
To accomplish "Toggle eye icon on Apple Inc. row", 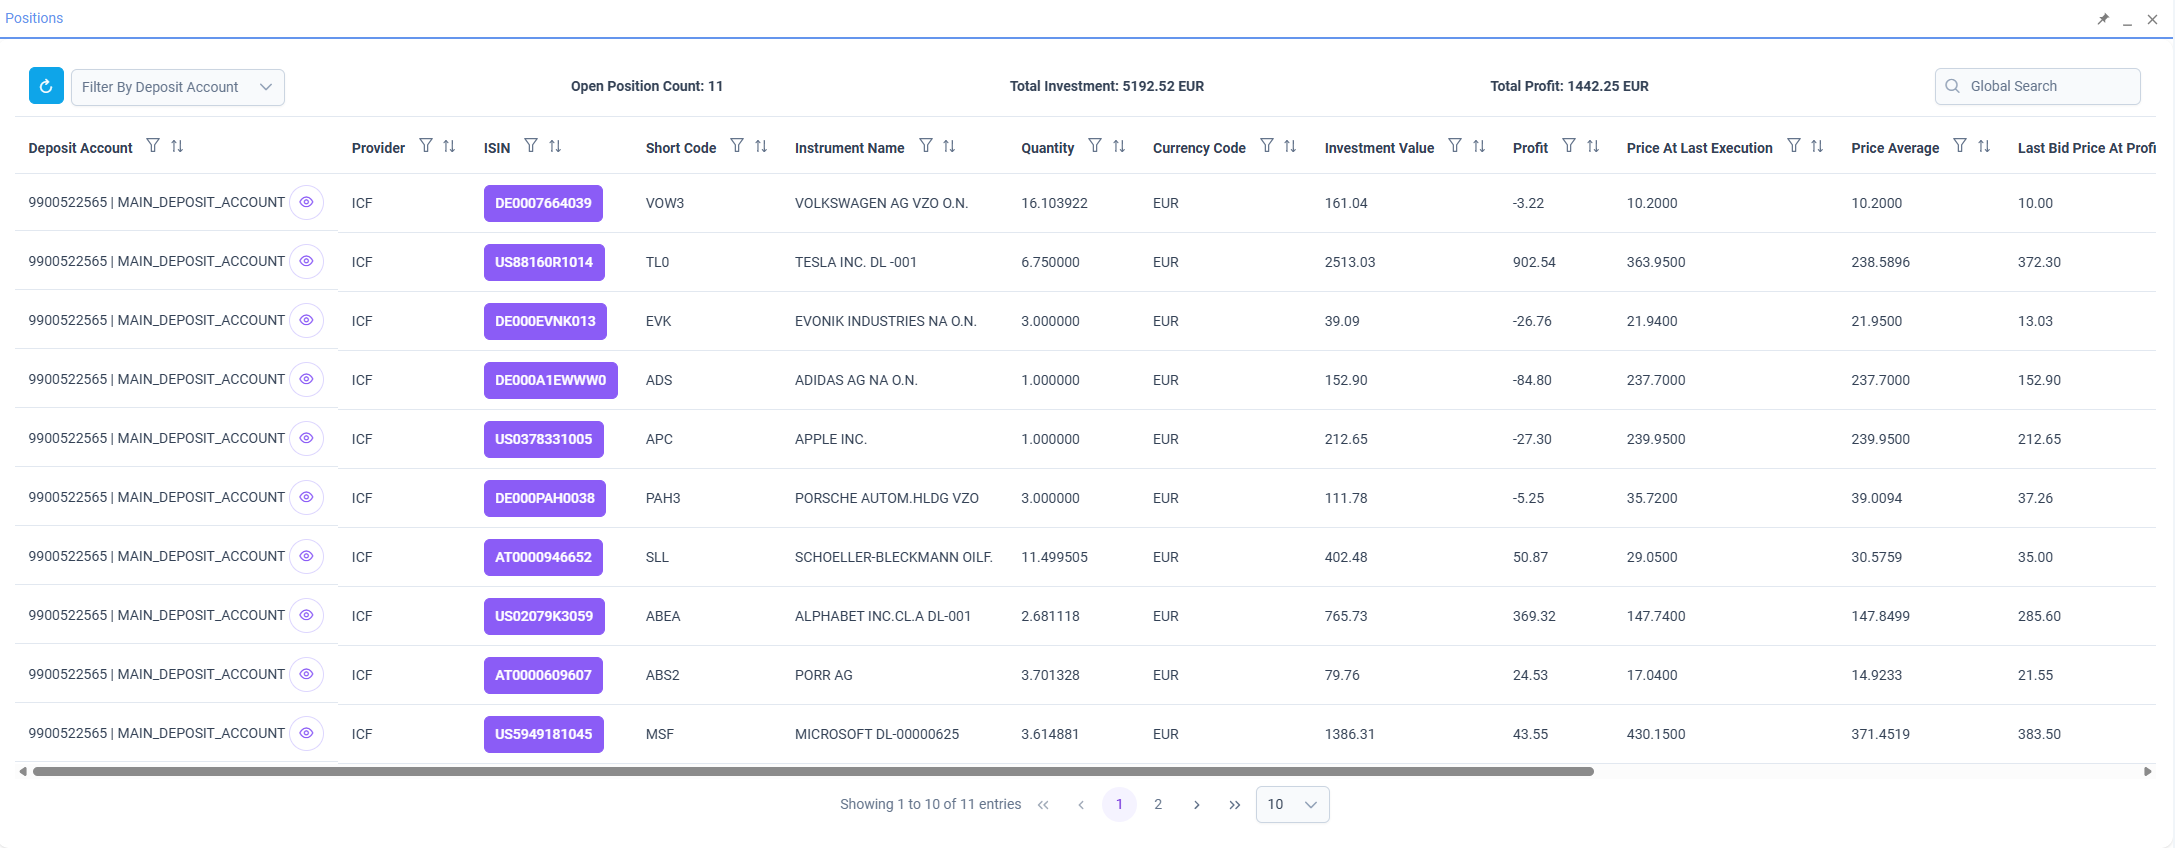I will [306, 438].
